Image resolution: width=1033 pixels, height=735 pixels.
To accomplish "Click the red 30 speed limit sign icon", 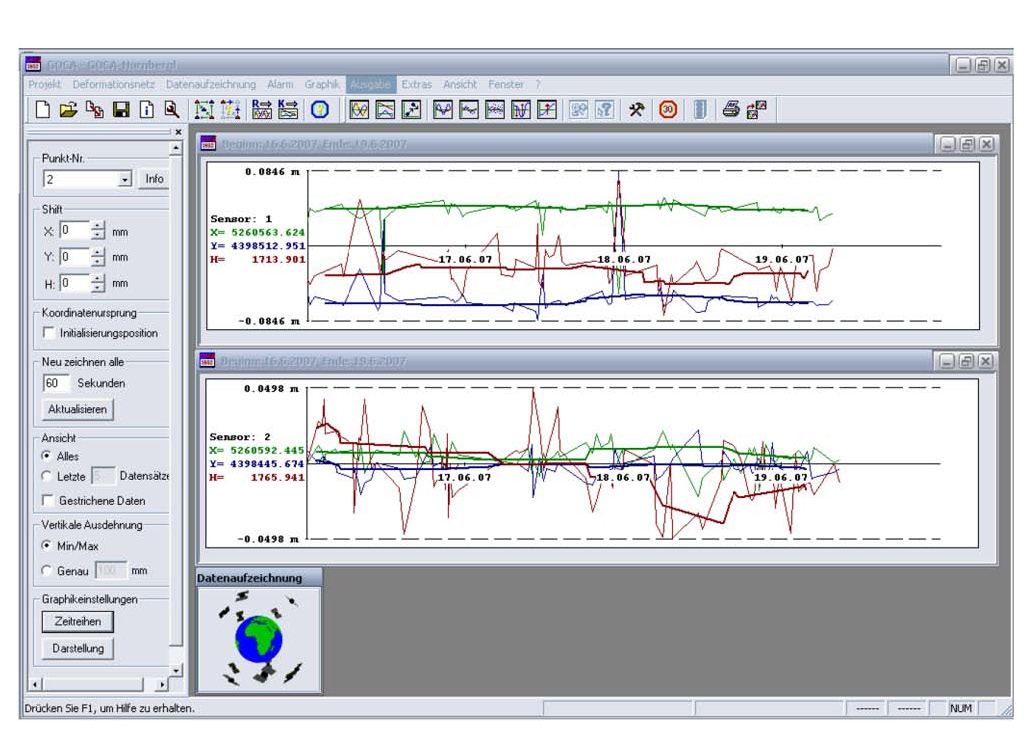I will pyautogui.click(x=668, y=110).
